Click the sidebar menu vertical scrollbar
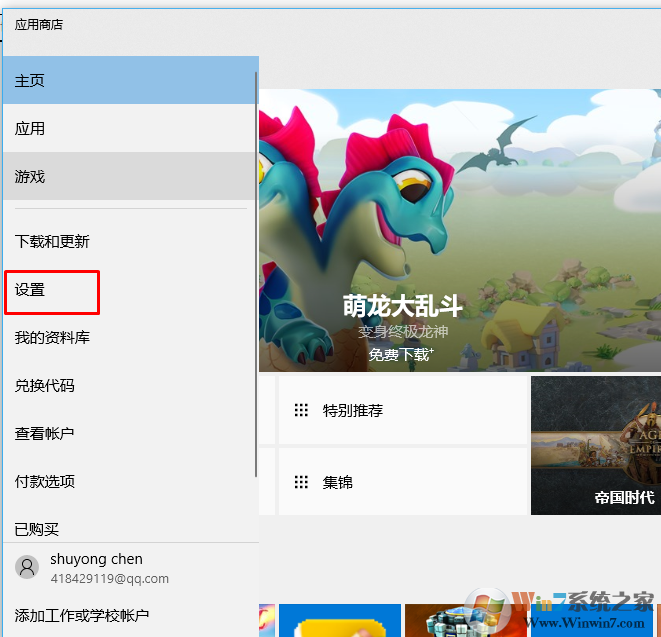This screenshot has width=661, height=637. (255, 274)
